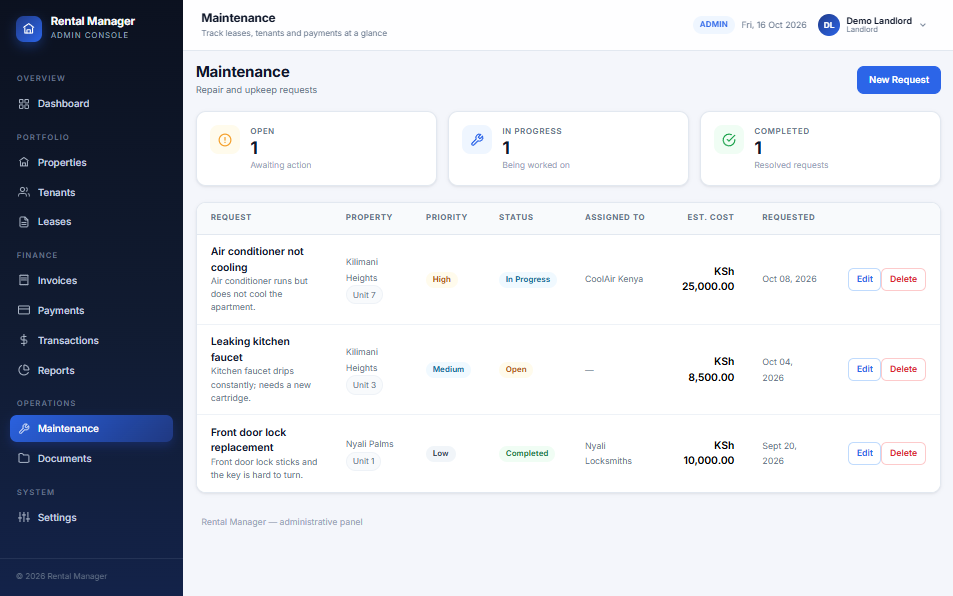Click the ADMIN role badge
The width and height of the screenshot is (953, 596).
coord(714,25)
